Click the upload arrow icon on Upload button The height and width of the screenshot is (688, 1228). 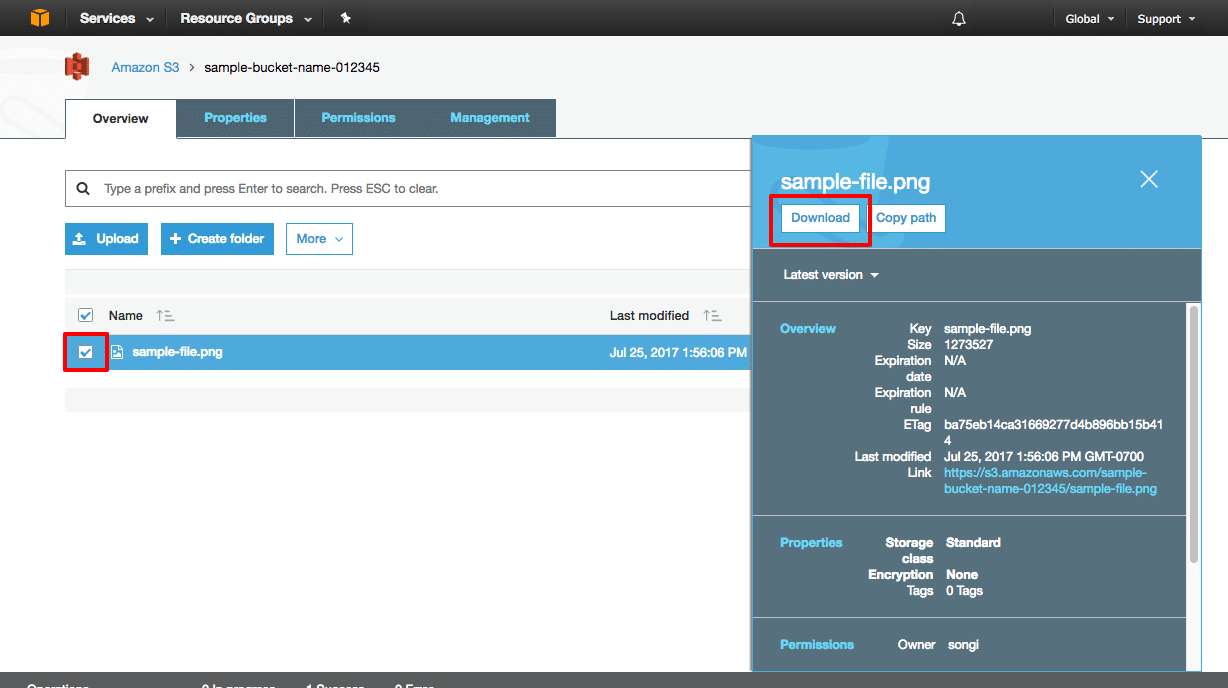(78, 238)
